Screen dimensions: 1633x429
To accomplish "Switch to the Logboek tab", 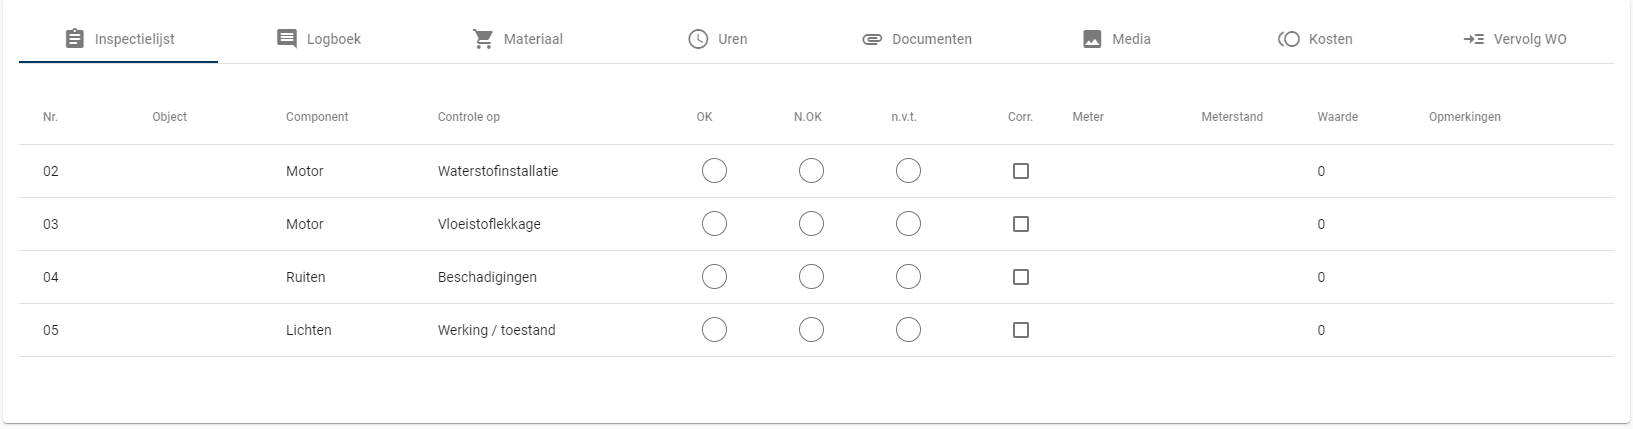I will (x=319, y=39).
